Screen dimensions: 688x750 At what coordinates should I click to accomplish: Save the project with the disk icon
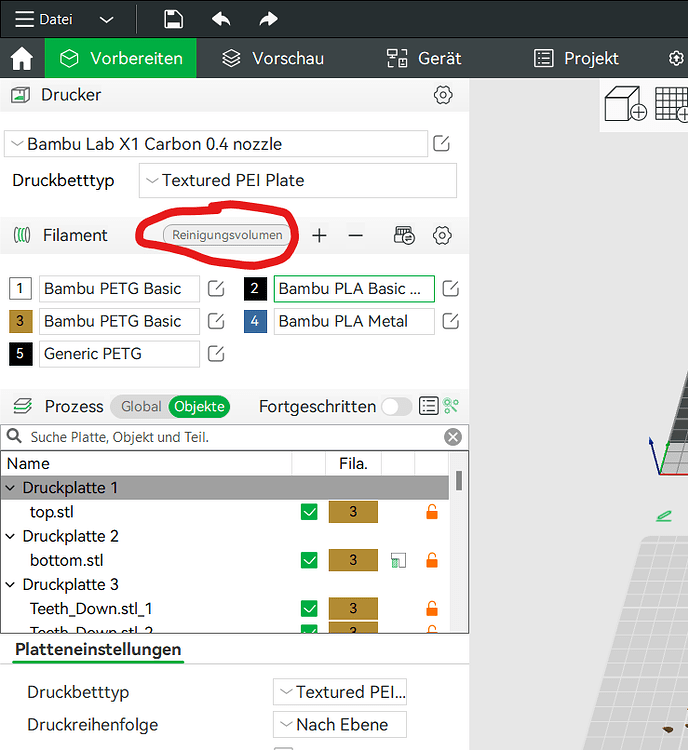(x=173, y=19)
